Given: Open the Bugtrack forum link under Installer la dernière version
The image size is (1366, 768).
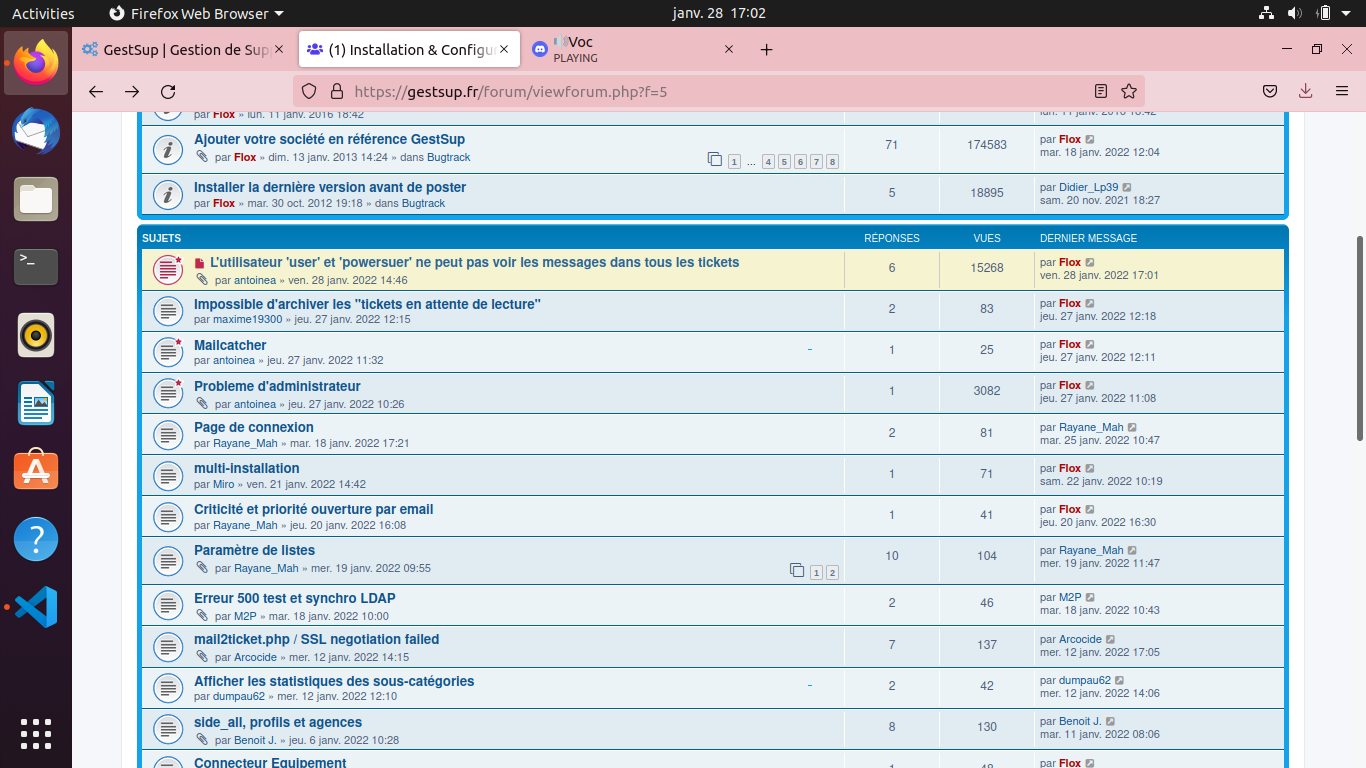Looking at the screenshot, I should 423,203.
